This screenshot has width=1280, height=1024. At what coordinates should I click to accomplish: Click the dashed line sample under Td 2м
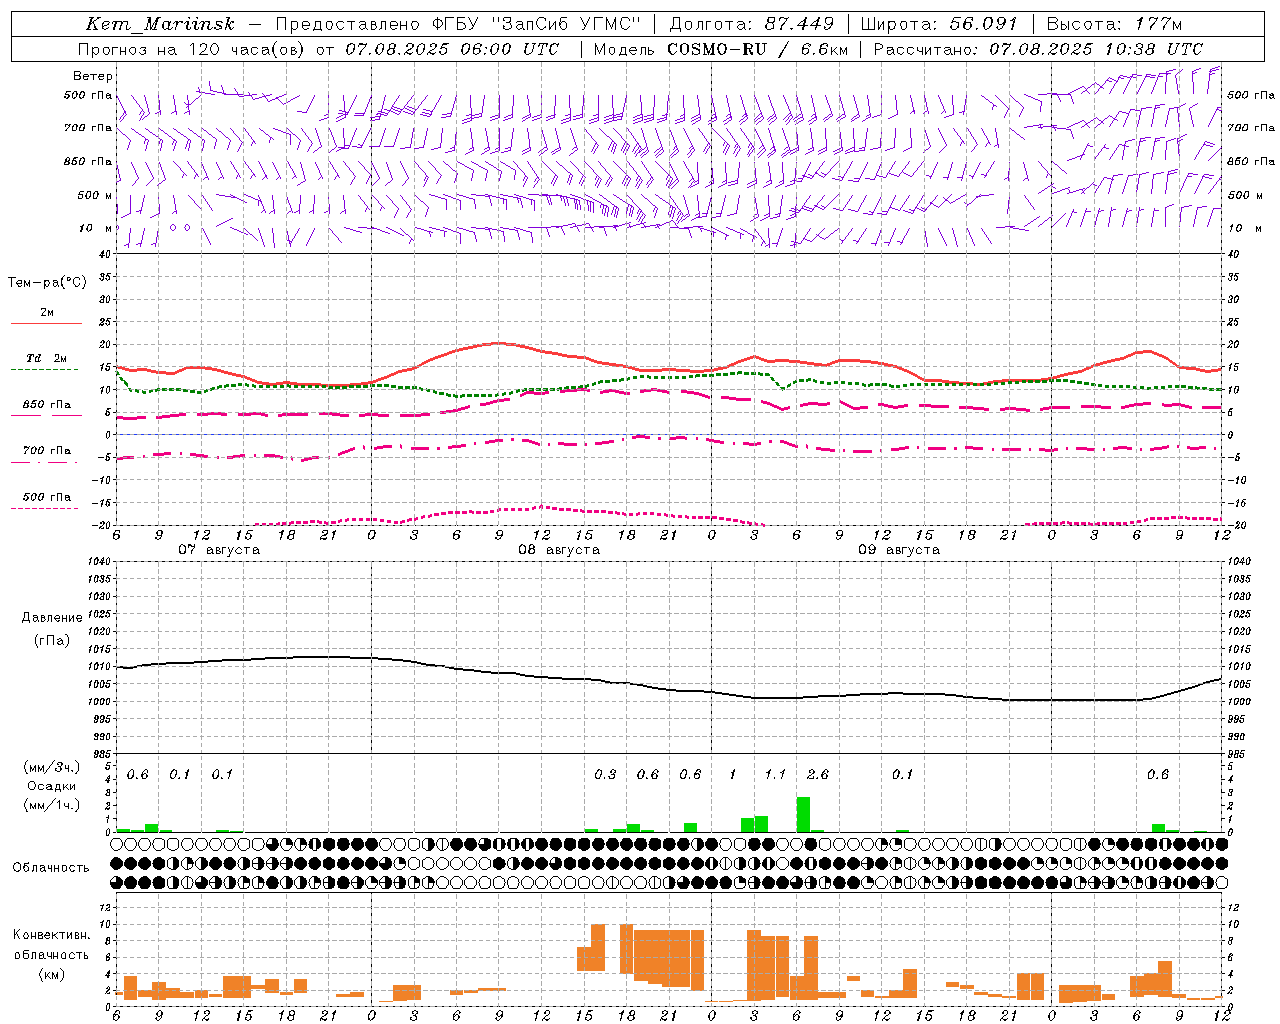[x=44, y=370]
